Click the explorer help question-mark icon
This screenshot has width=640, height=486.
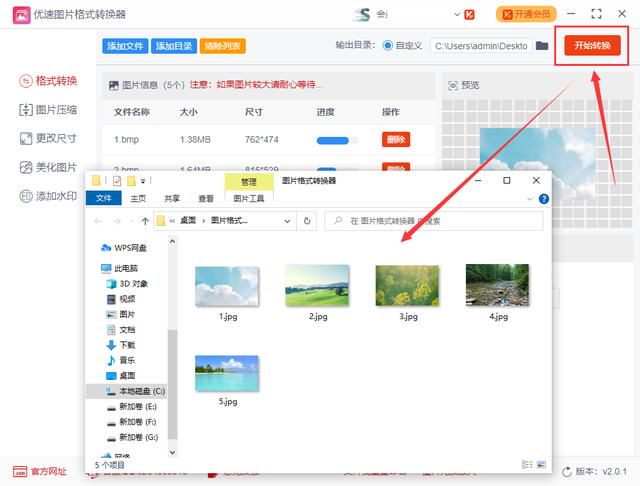tap(543, 199)
